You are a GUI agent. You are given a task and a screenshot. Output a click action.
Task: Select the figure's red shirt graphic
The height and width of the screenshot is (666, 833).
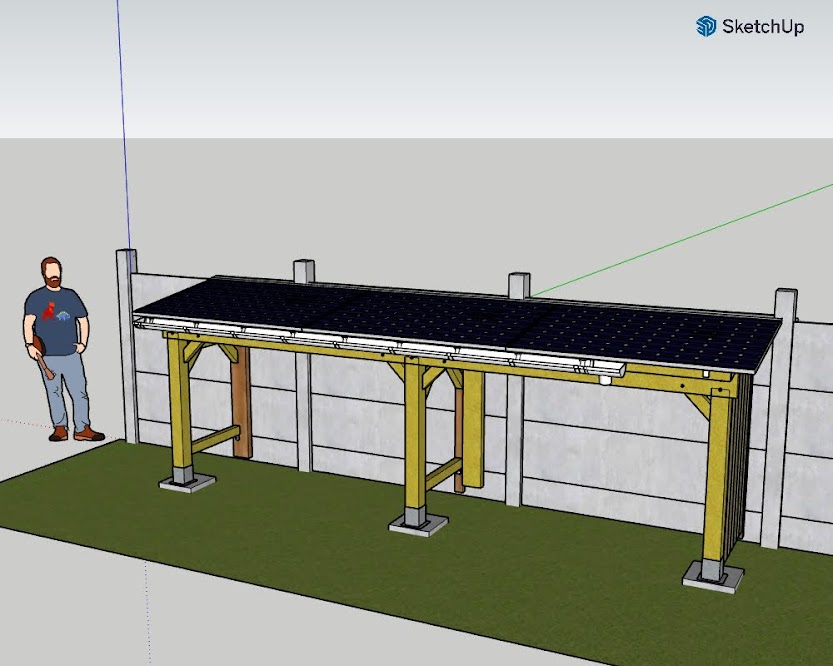(x=48, y=311)
